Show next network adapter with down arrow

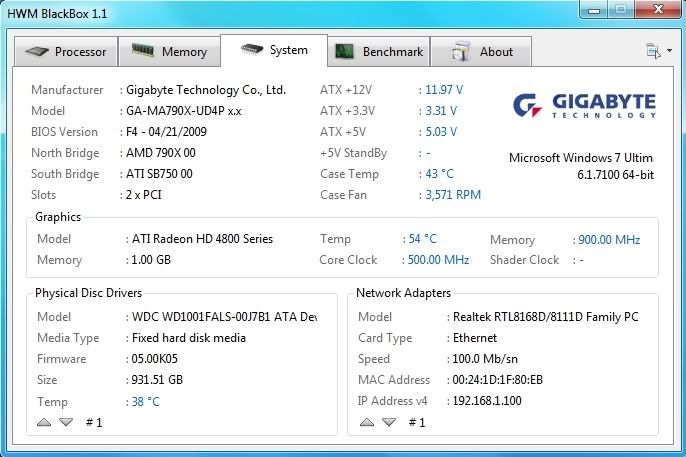[389, 422]
